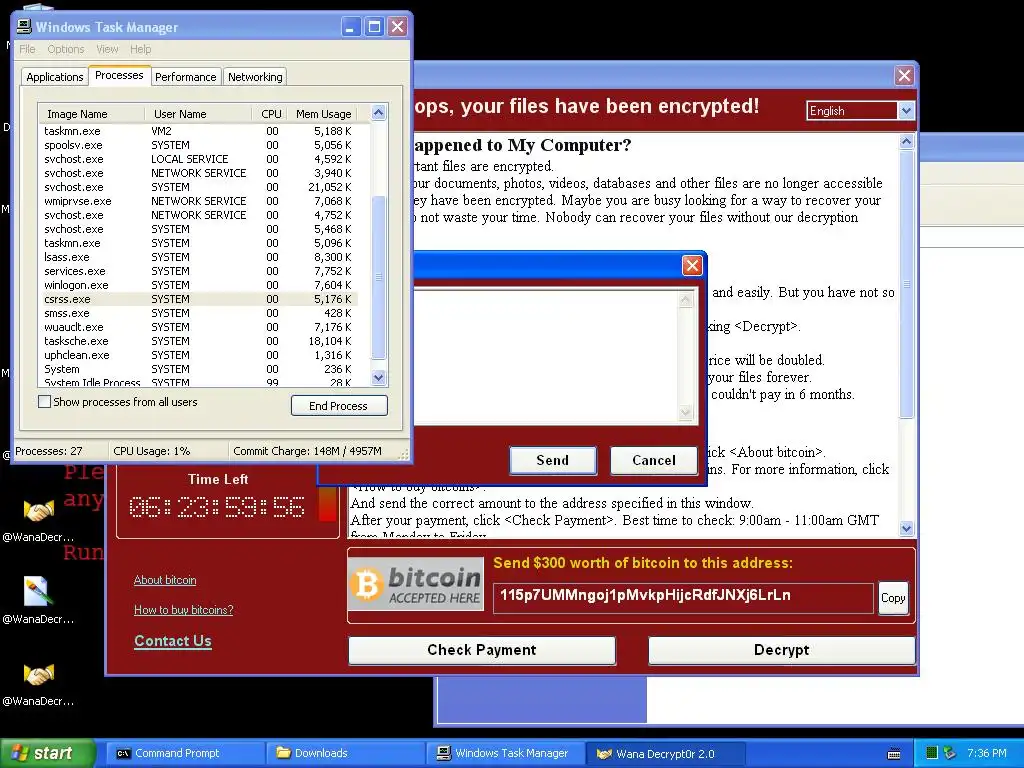
Task: Click the bitcoin accepted here logo
Action: tap(416, 584)
